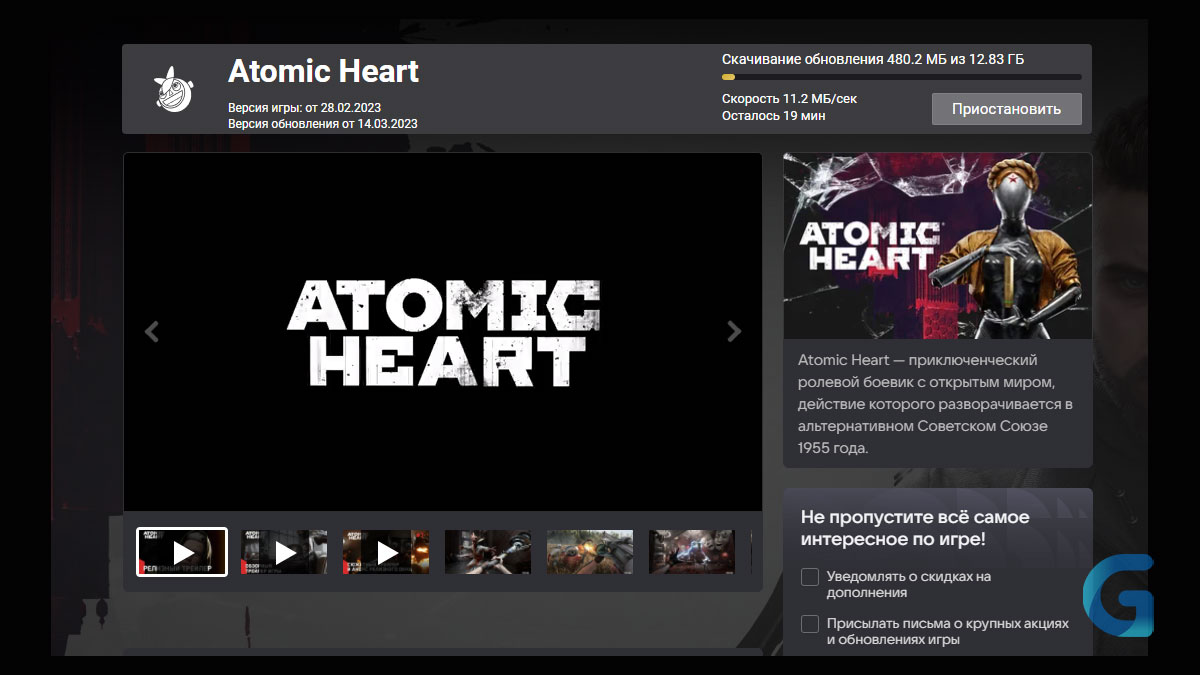
Task: Click the Atomic Heart game description paragraph
Action: click(935, 404)
